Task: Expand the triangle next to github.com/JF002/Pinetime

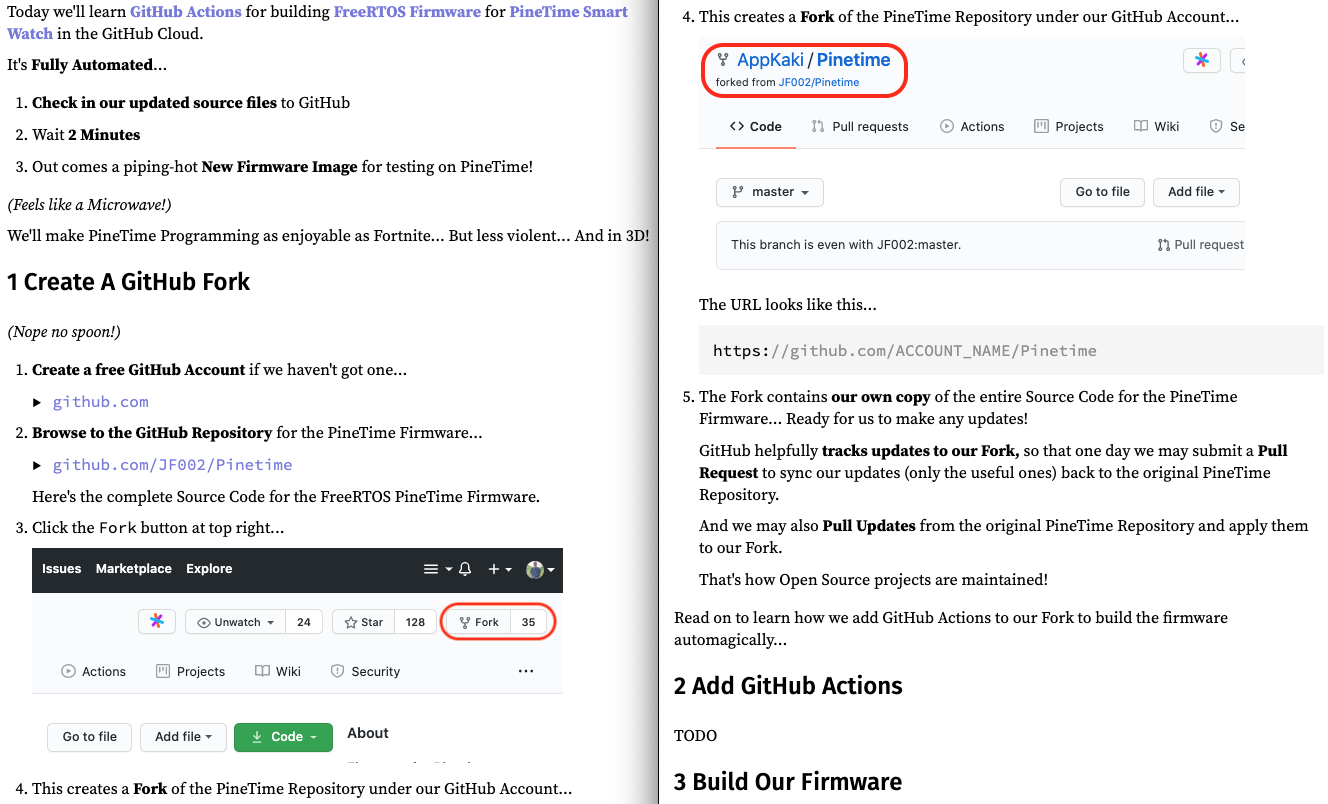Action: [38, 465]
